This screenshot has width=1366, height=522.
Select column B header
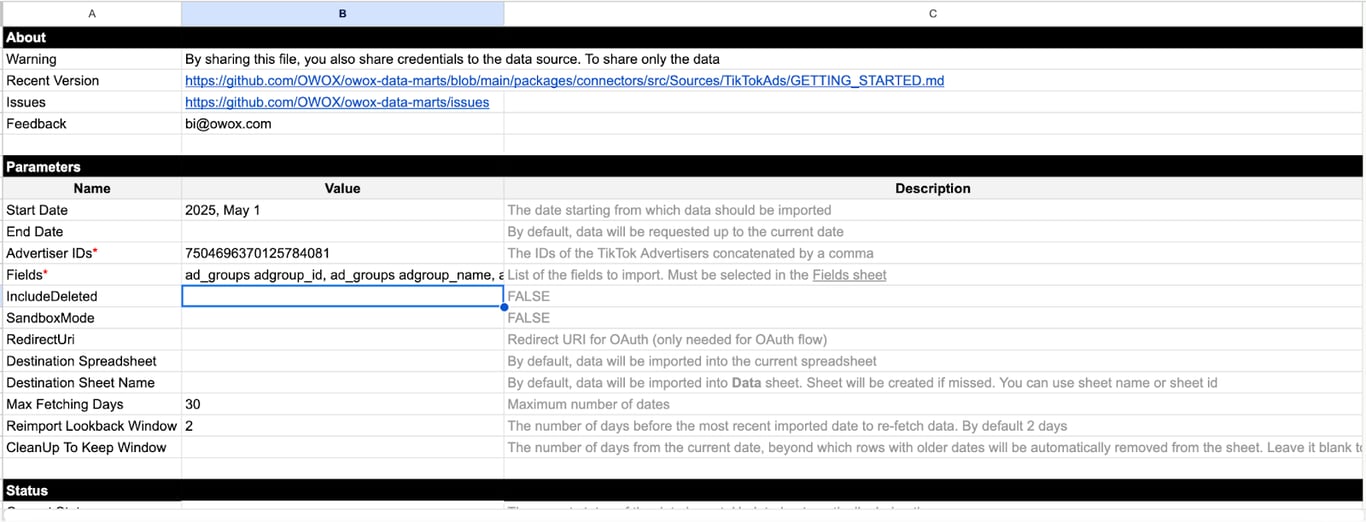(343, 13)
